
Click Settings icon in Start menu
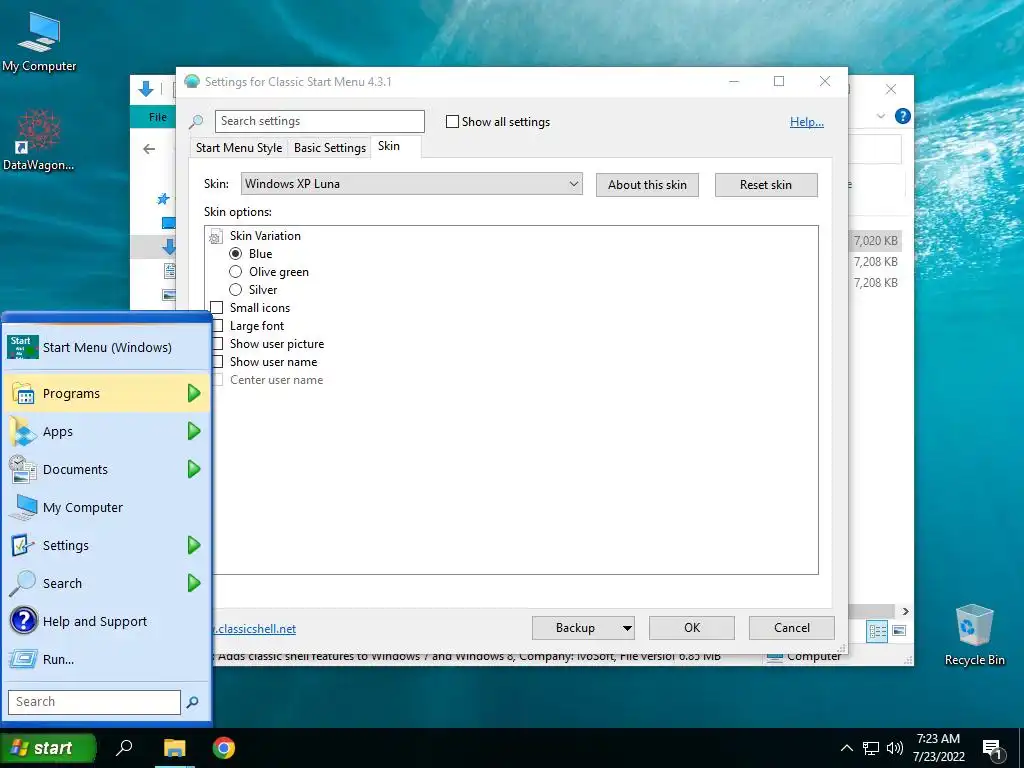(23, 545)
